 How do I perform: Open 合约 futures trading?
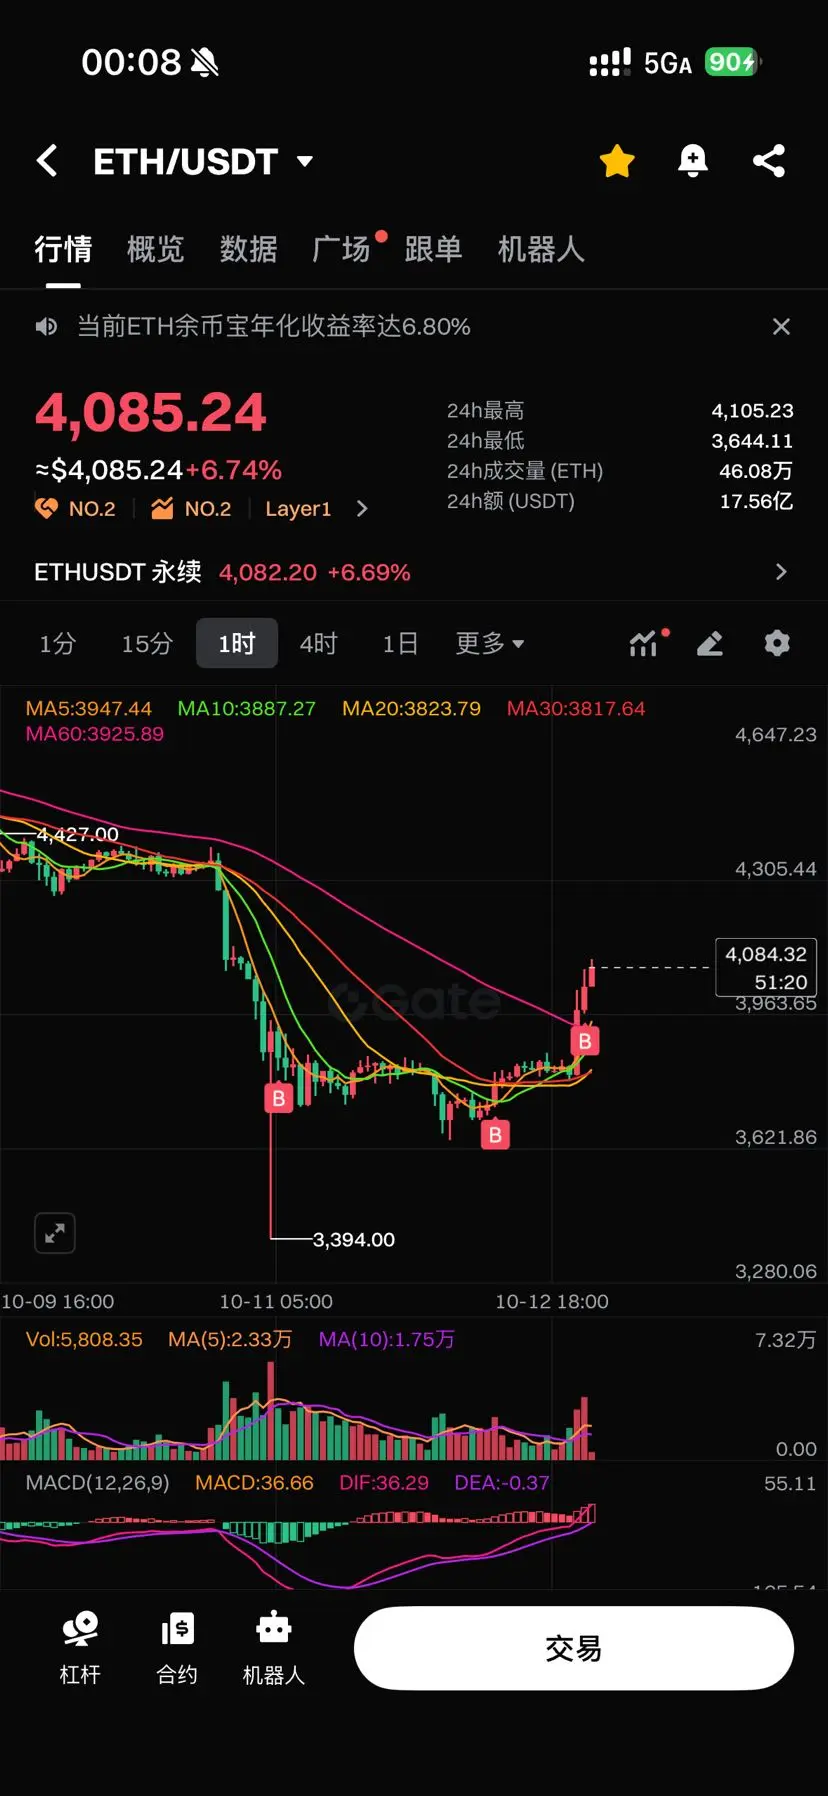177,1647
